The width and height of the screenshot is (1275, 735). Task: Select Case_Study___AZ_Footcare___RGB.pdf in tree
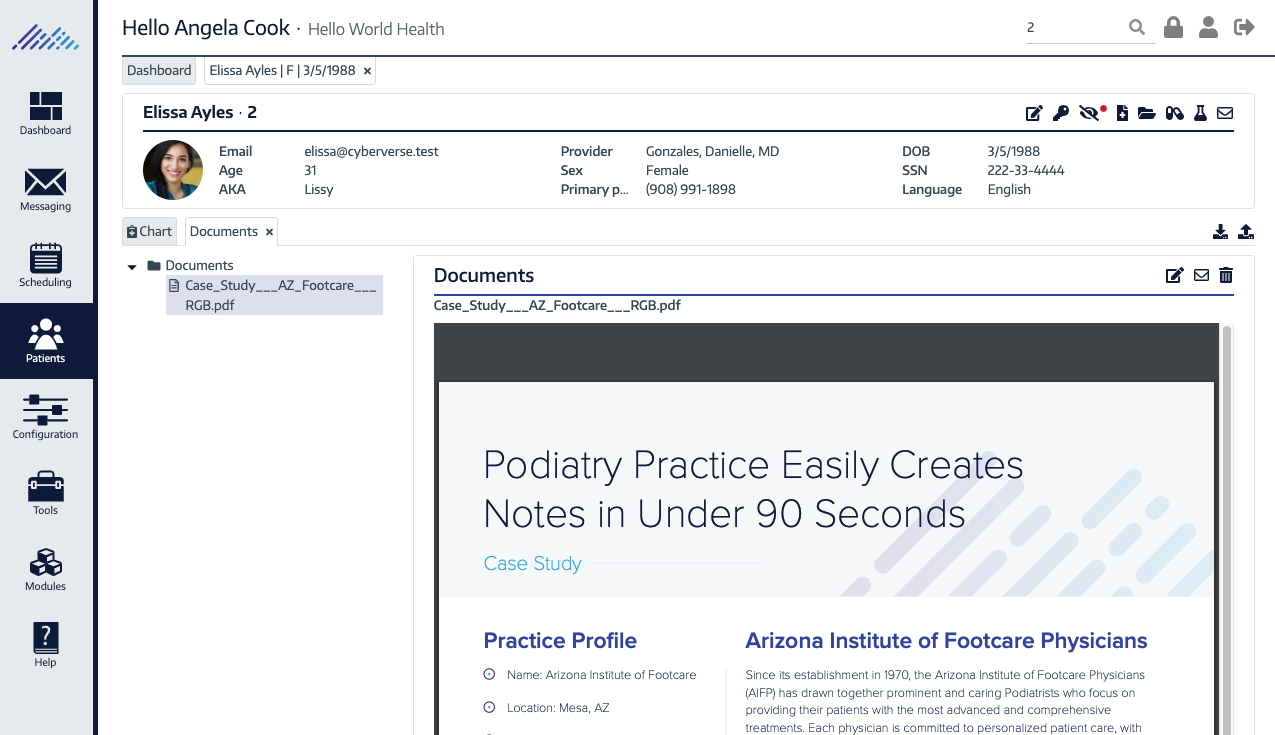(274, 295)
